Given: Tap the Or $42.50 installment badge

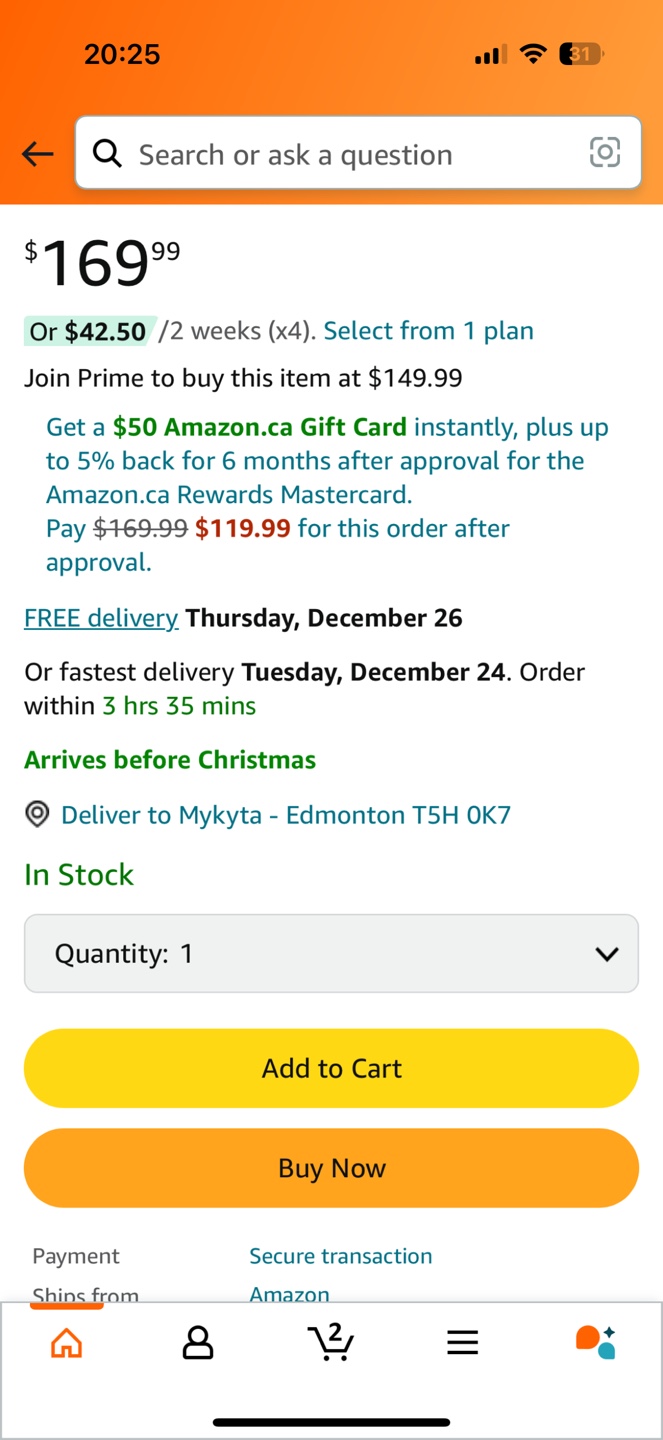Looking at the screenshot, I should pyautogui.click(x=87, y=331).
